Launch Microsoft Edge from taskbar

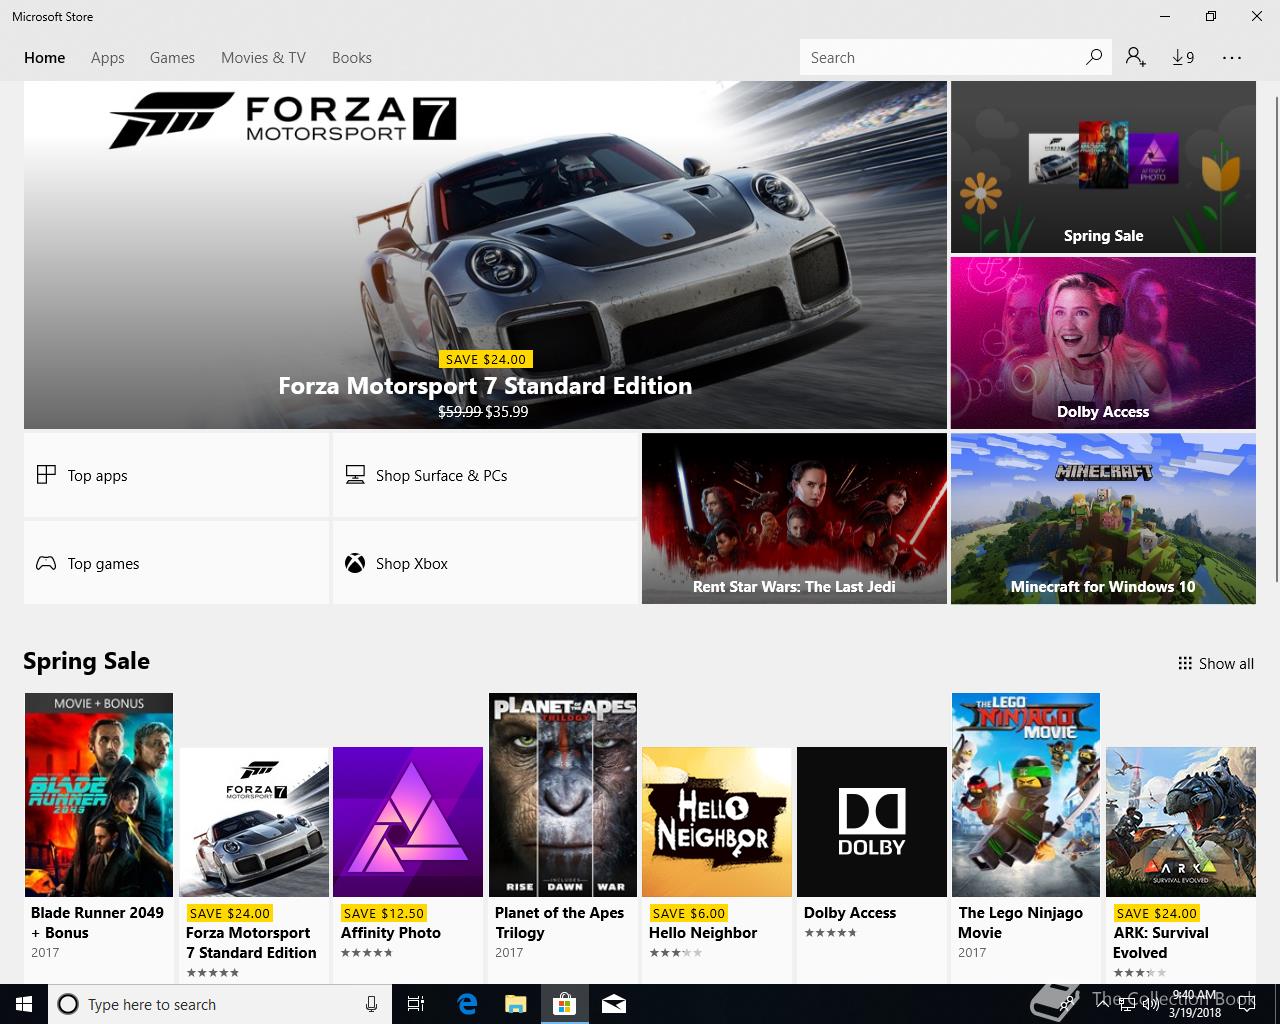(x=467, y=1004)
